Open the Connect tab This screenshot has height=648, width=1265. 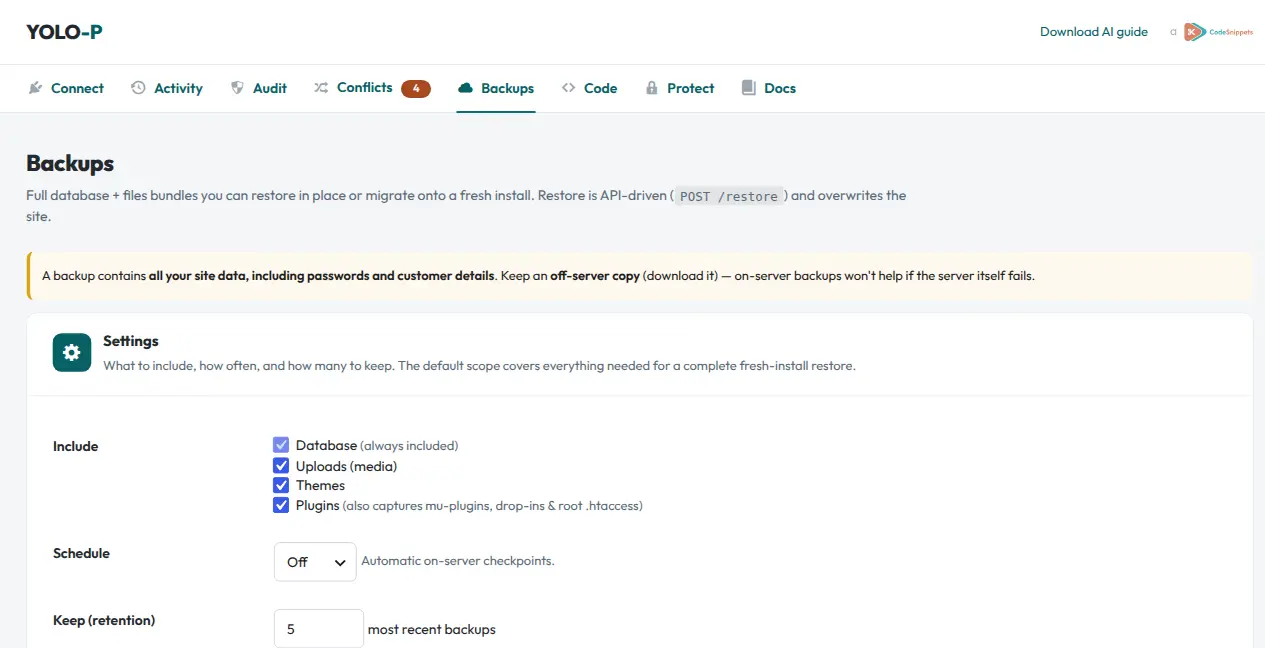pos(66,88)
